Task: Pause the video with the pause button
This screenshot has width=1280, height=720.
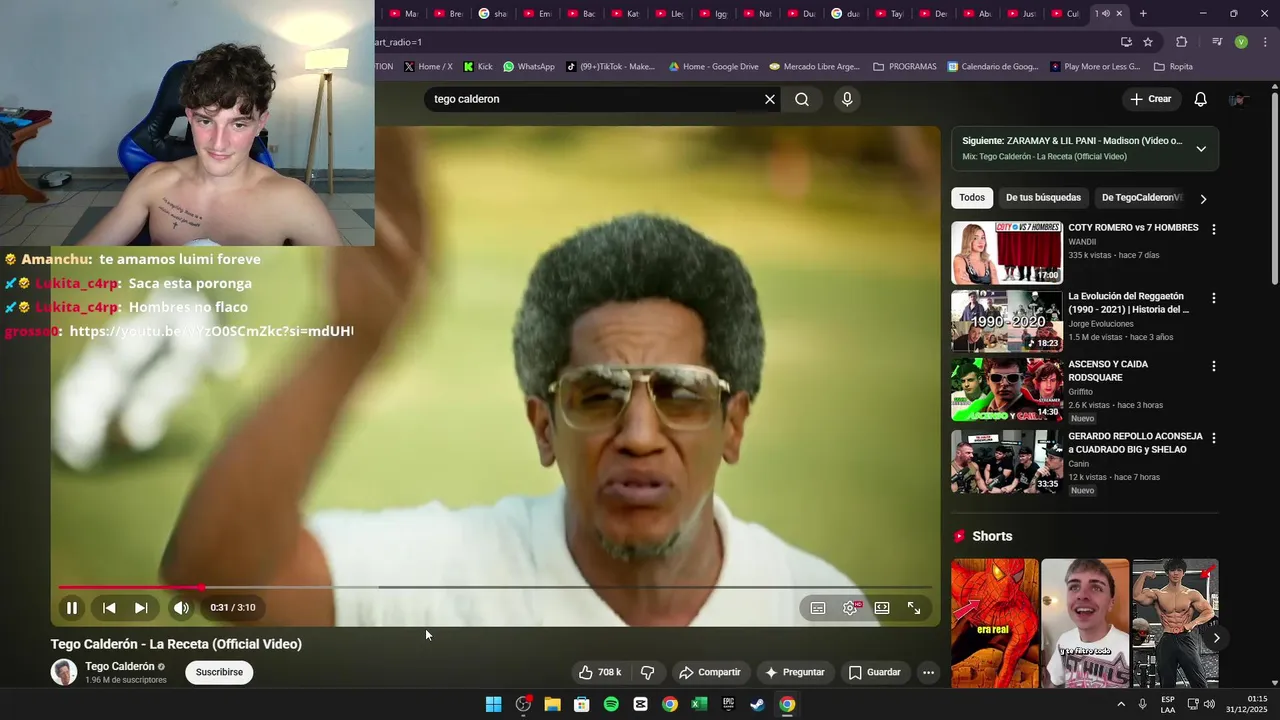Action: point(72,607)
